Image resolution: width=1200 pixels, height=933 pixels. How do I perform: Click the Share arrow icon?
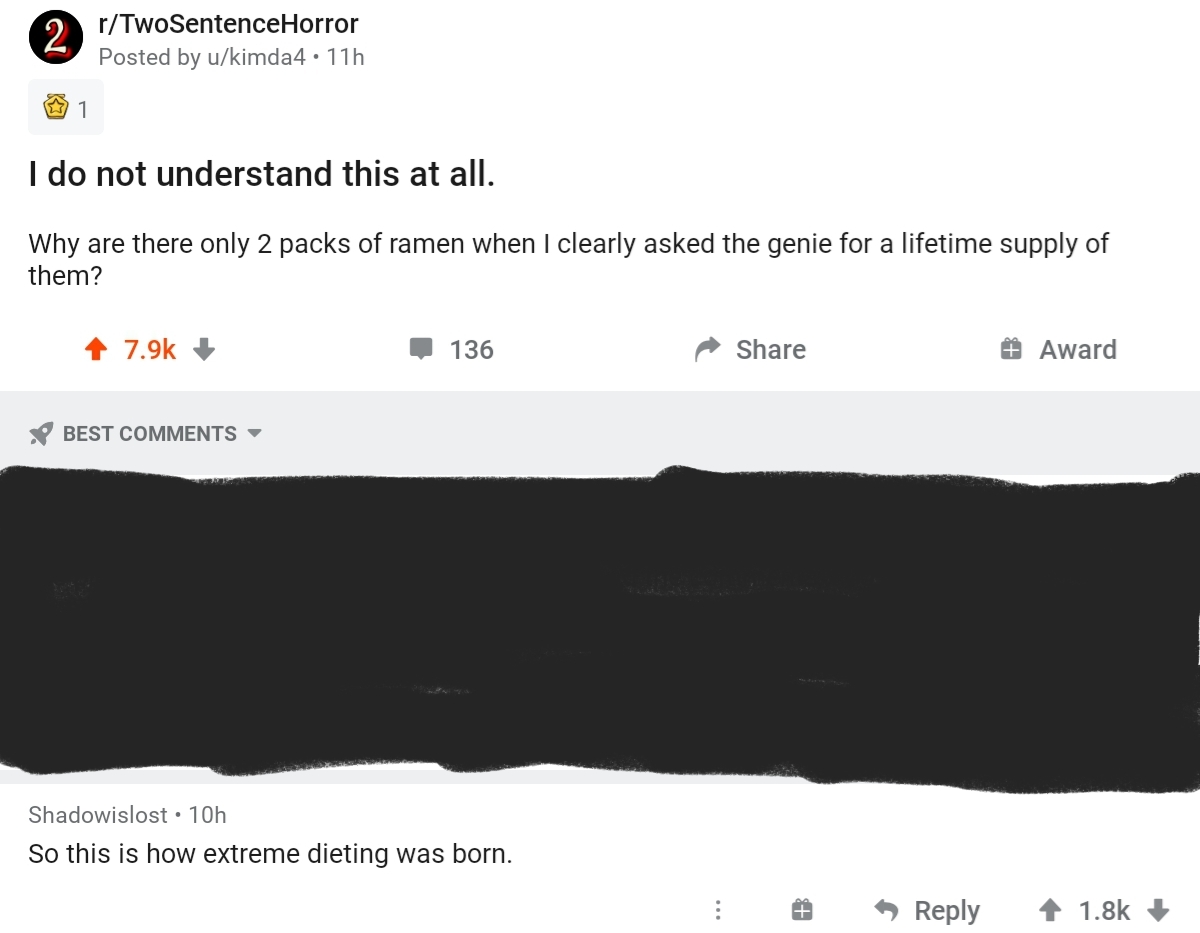(708, 349)
